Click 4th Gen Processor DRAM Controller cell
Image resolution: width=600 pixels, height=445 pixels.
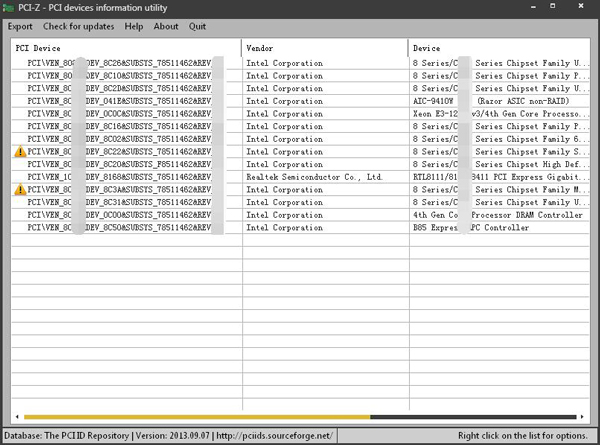497,215
